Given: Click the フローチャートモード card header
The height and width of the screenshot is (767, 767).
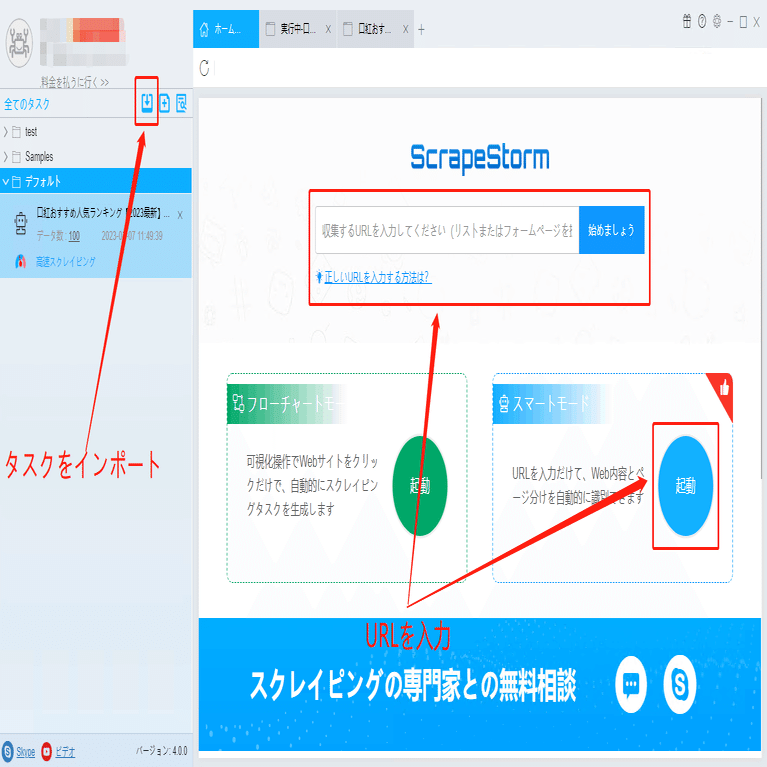Looking at the screenshot, I should pos(287,404).
